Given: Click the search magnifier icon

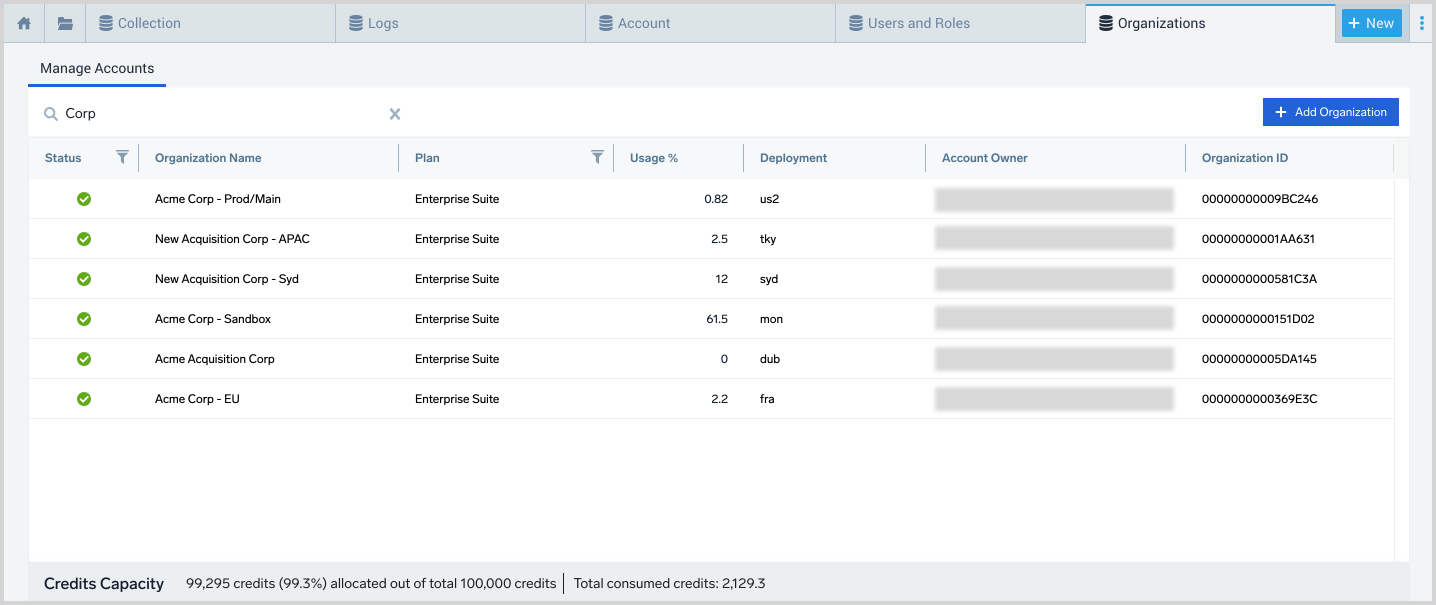Looking at the screenshot, I should [x=51, y=114].
